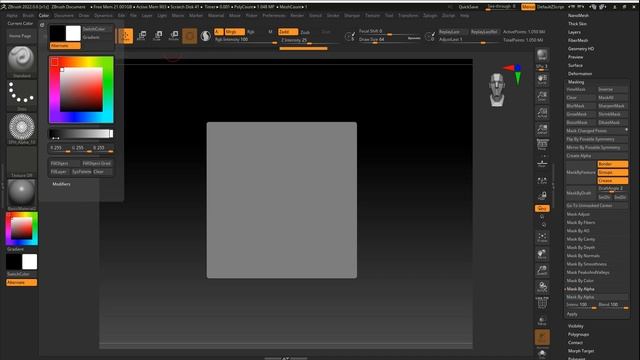Image resolution: width=640 pixels, height=360 pixels.
Task: Toggle the Zsub button
Action: tap(305, 32)
